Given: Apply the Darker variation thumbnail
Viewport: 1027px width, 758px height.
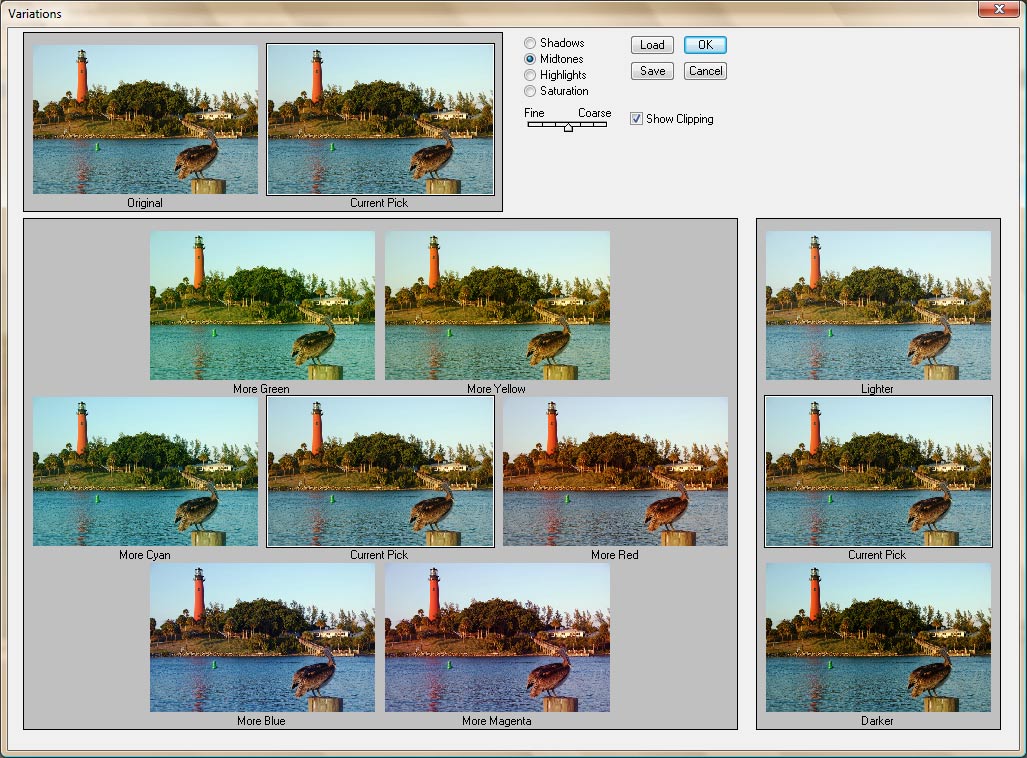Looking at the screenshot, I should click(x=878, y=637).
